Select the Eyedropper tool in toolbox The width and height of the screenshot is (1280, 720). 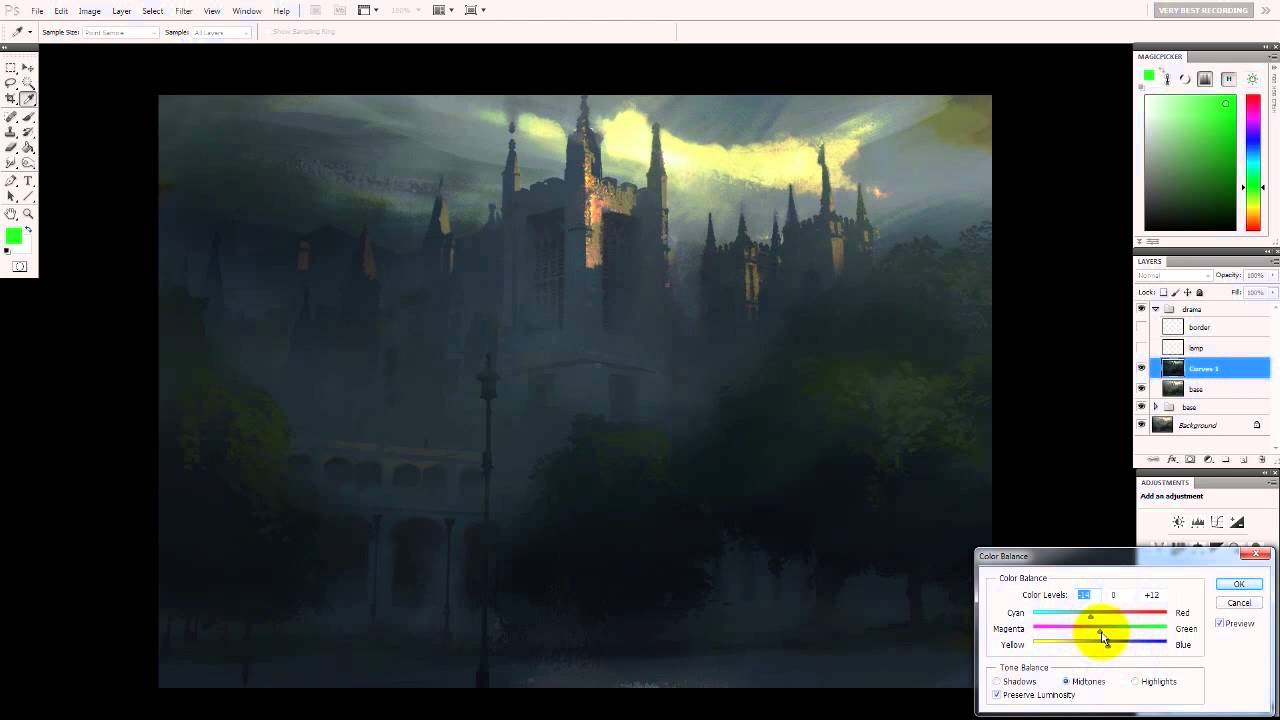(28, 99)
